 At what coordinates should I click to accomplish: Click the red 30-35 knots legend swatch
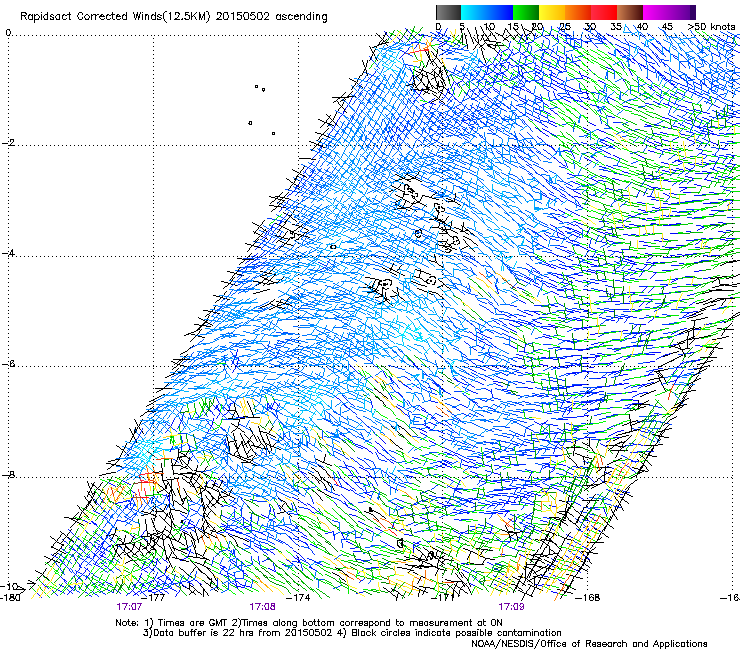coord(604,12)
